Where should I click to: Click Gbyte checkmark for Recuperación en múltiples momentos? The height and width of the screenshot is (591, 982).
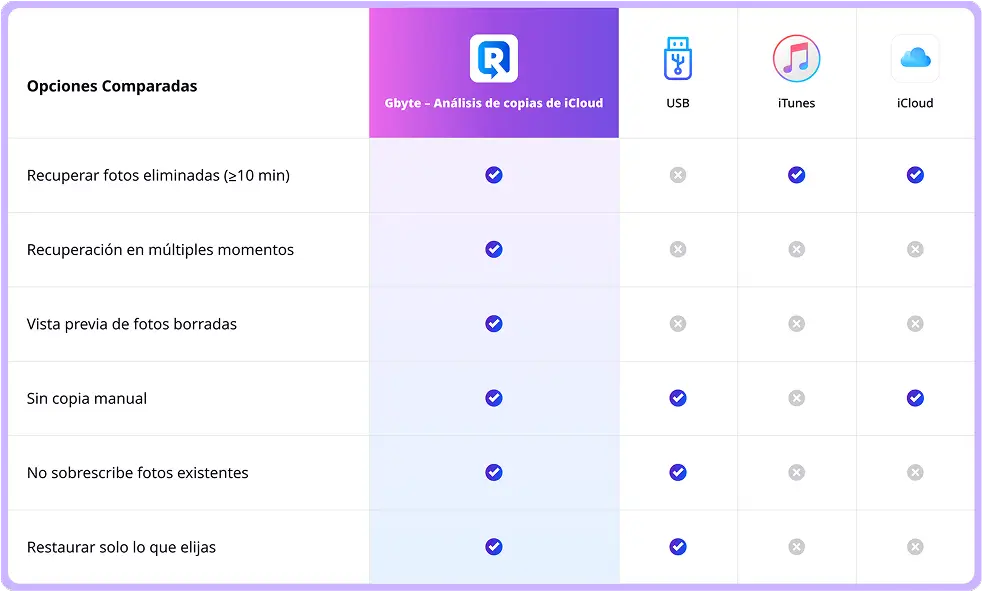click(x=494, y=249)
